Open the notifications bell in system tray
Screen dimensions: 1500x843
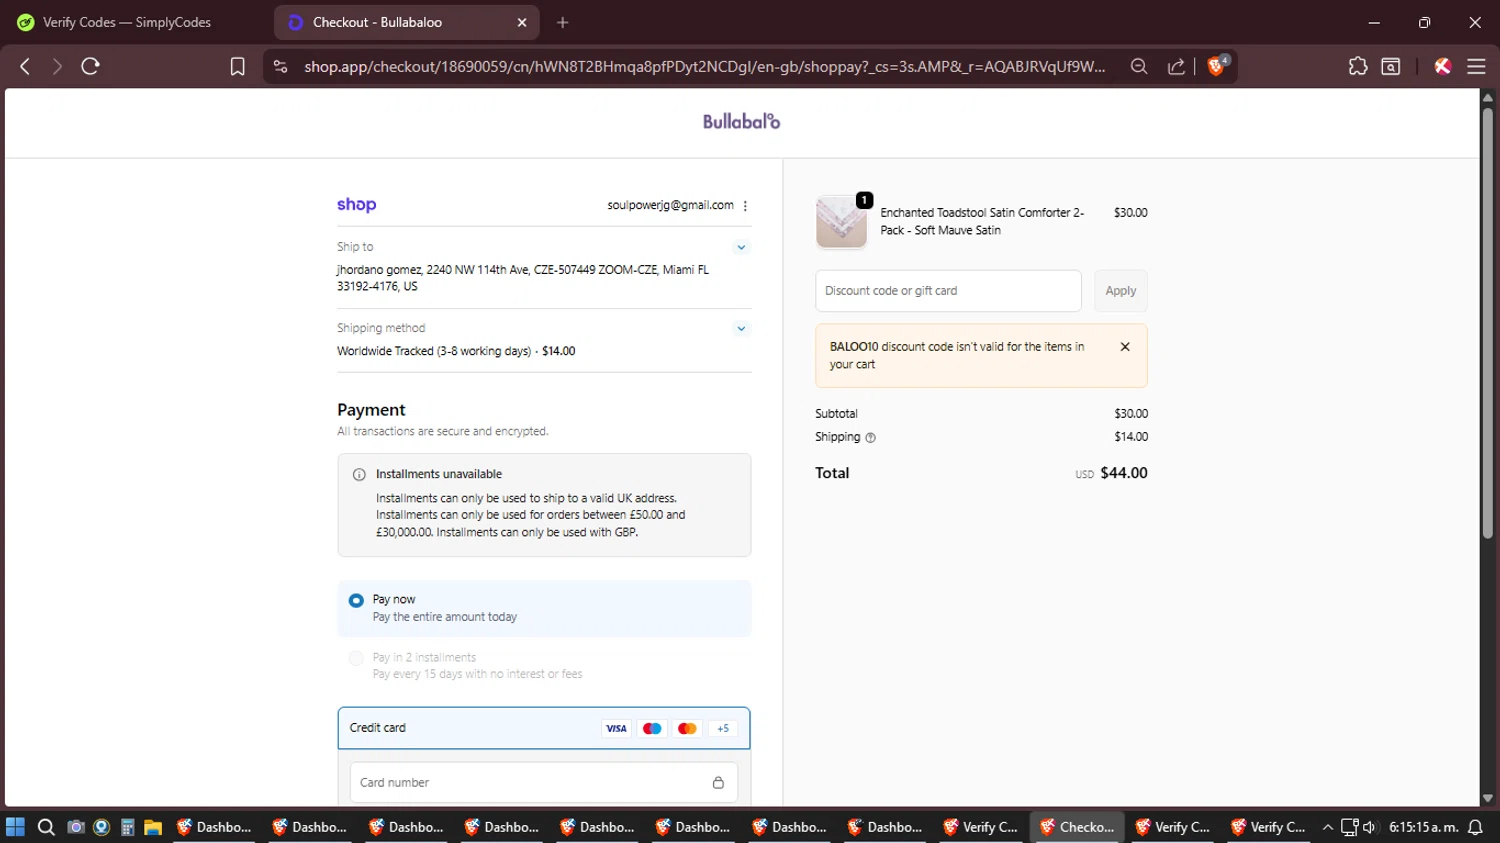tap(1475, 827)
